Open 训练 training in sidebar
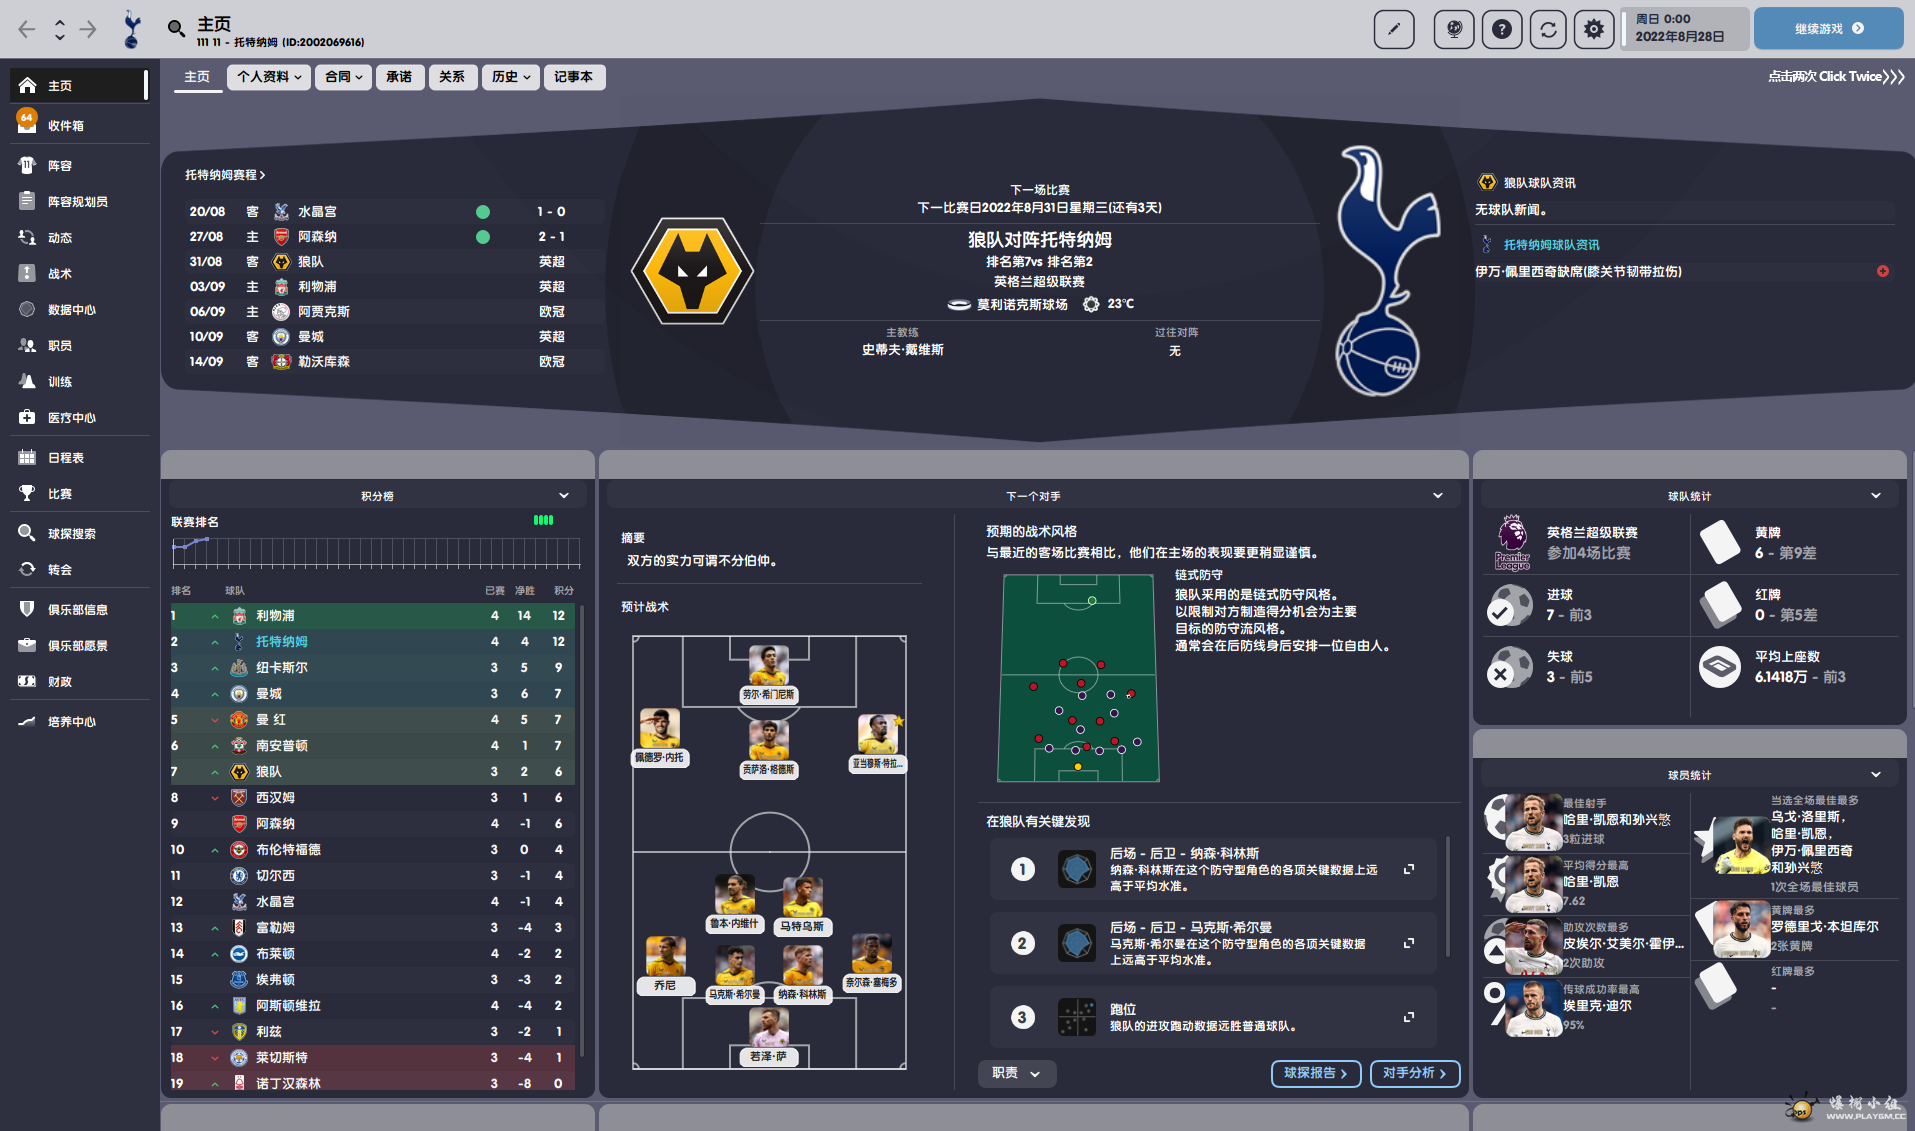The height and width of the screenshot is (1131, 1915). click(x=80, y=382)
